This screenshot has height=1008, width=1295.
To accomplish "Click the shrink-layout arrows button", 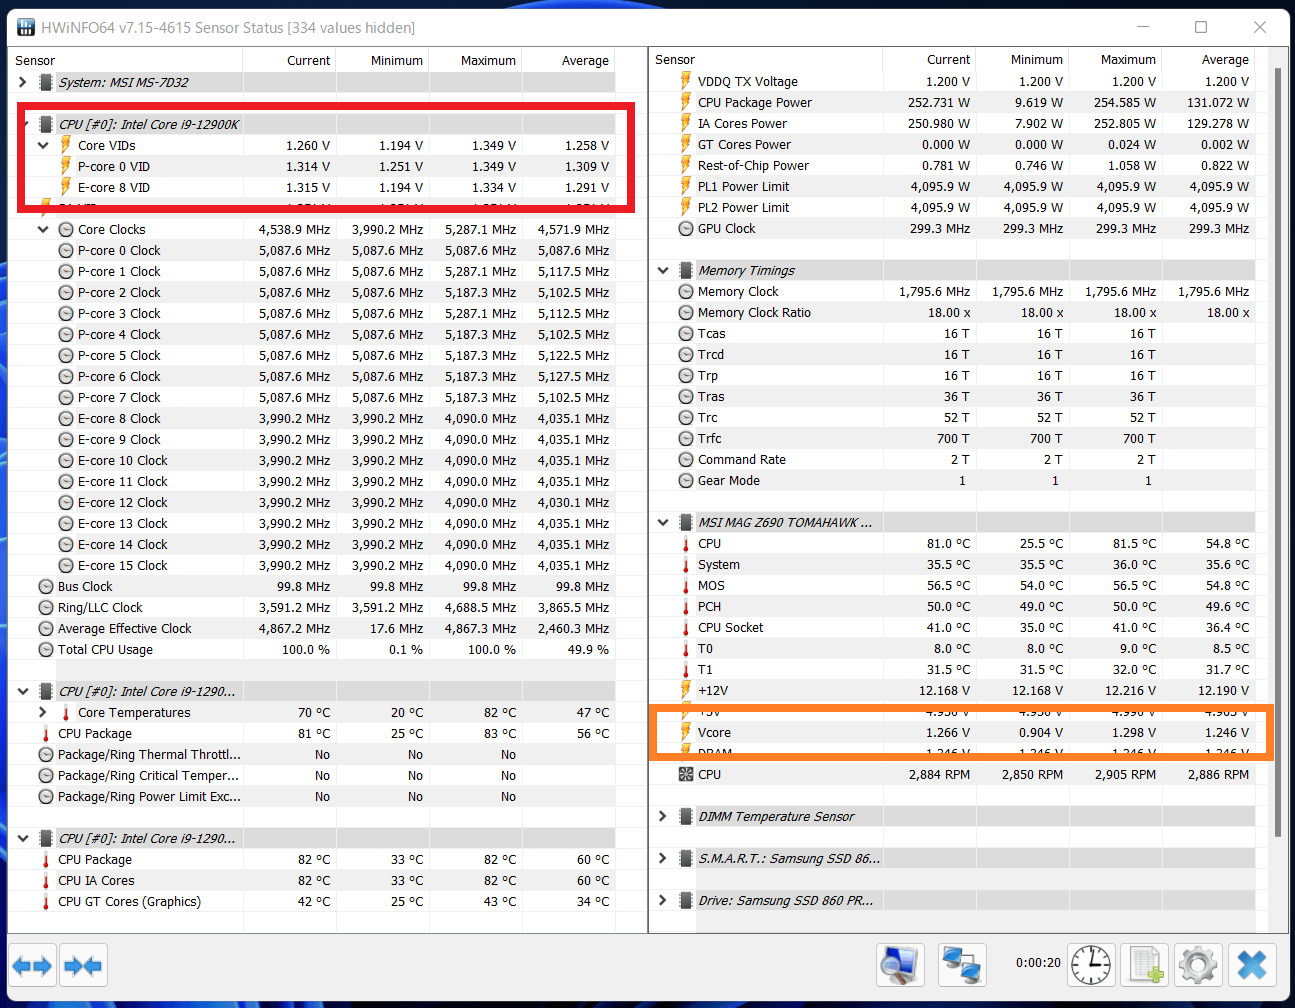I will pyautogui.click(x=82, y=966).
